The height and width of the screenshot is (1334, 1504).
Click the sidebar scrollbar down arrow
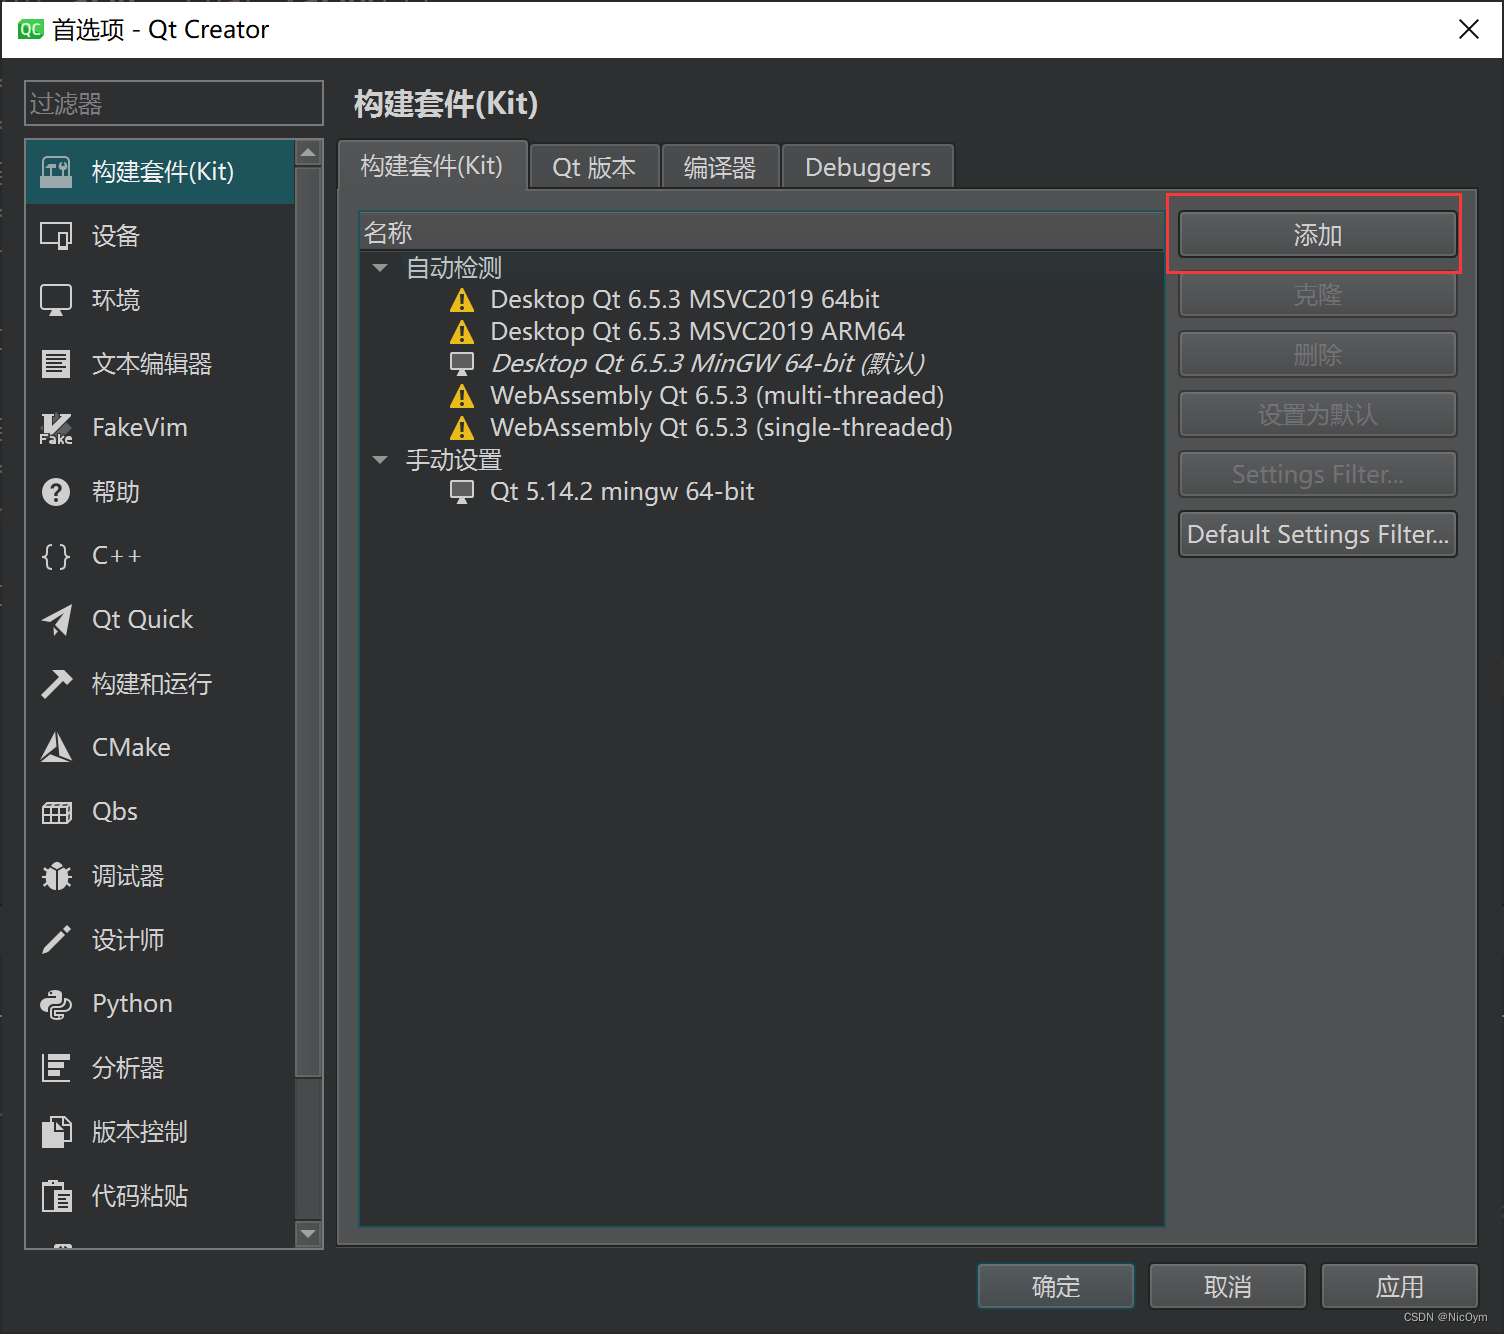tap(308, 1234)
